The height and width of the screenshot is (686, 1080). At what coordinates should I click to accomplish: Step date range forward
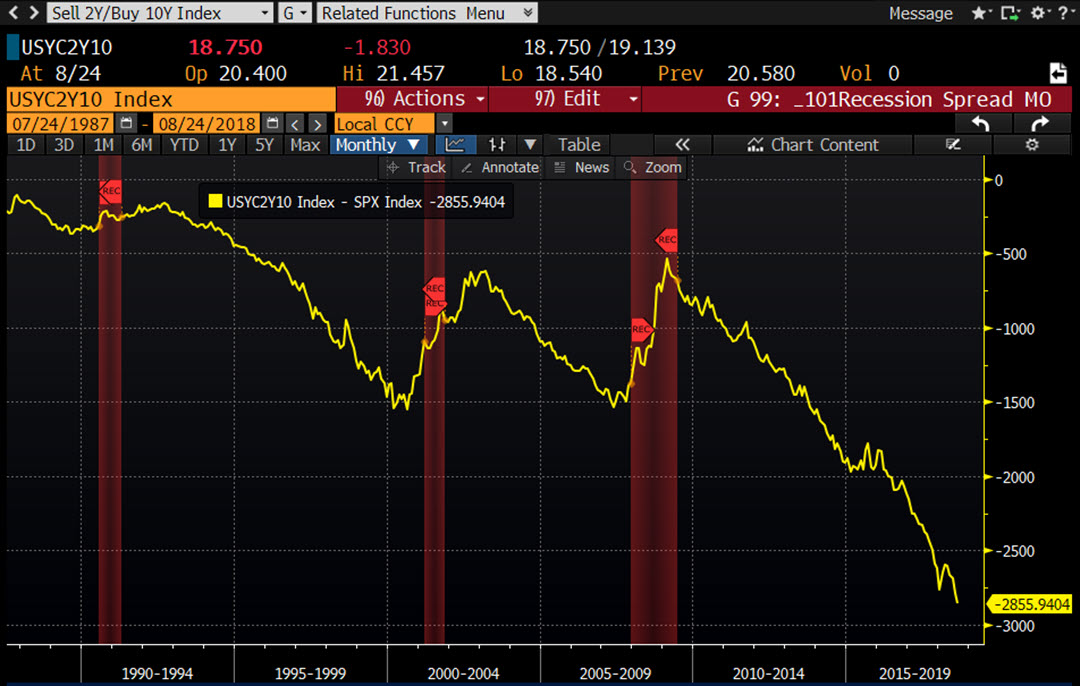click(317, 124)
